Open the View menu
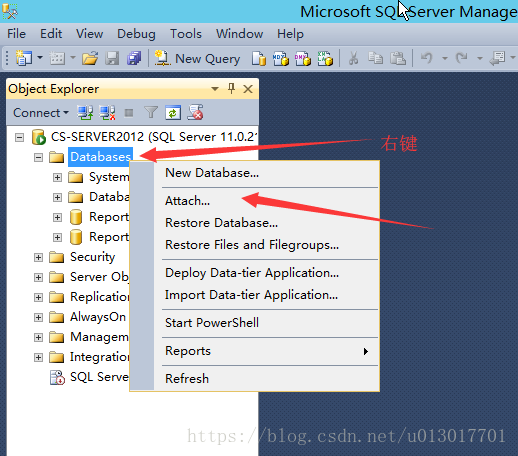 point(89,34)
